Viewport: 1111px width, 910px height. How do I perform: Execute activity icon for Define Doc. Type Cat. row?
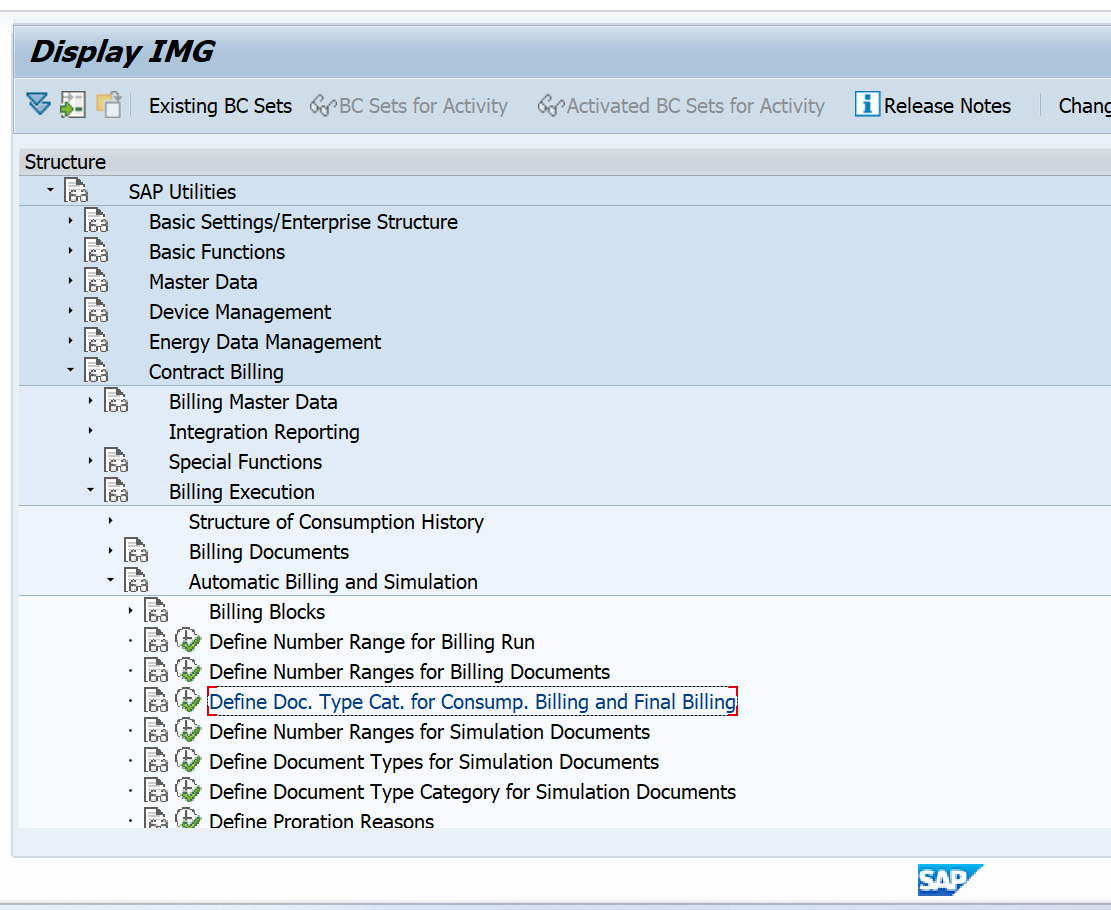click(188, 700)
